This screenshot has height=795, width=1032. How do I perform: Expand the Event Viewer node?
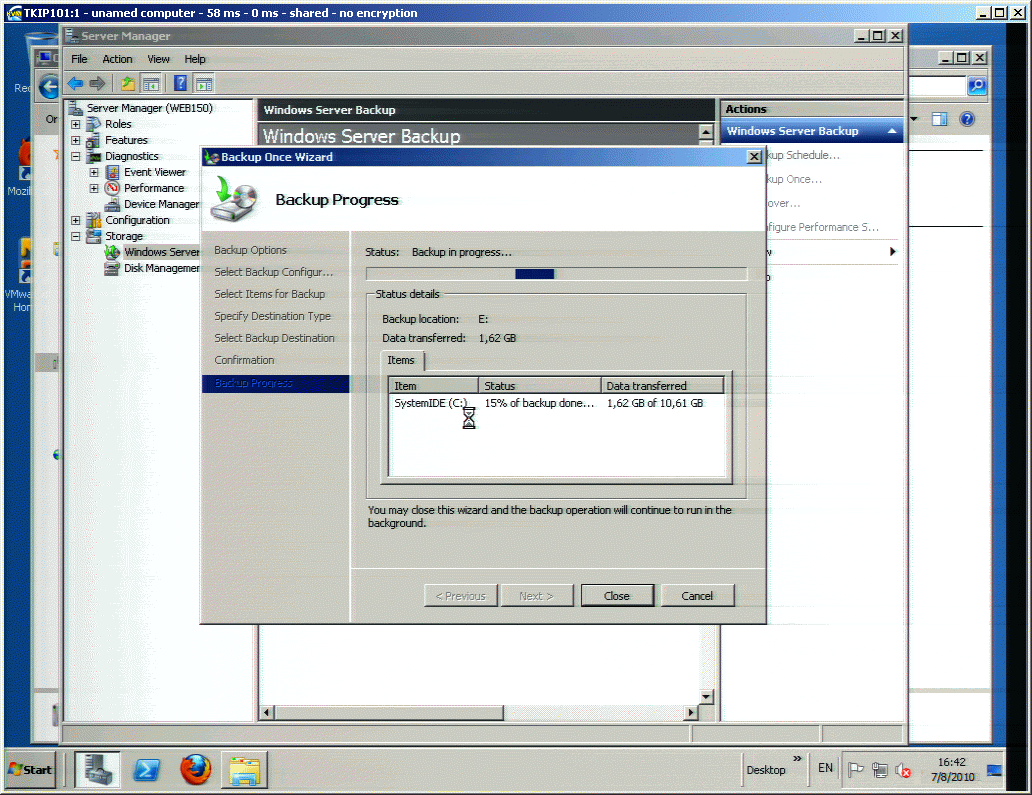pyautogui.click(x=94, y=172)
